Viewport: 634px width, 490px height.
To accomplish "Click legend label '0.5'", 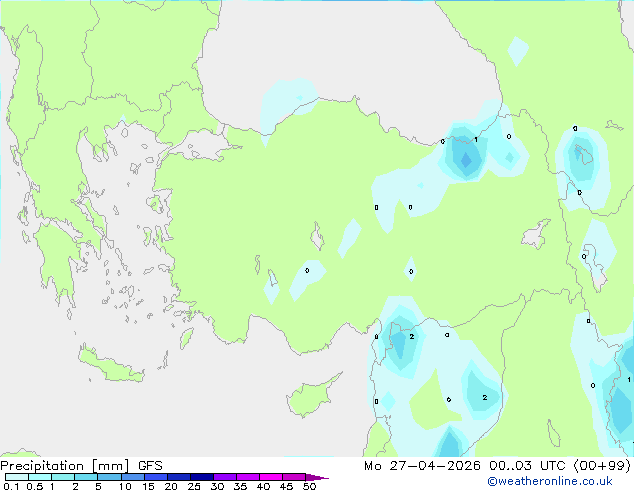I will pyautogui.click(x=34, y=486).
